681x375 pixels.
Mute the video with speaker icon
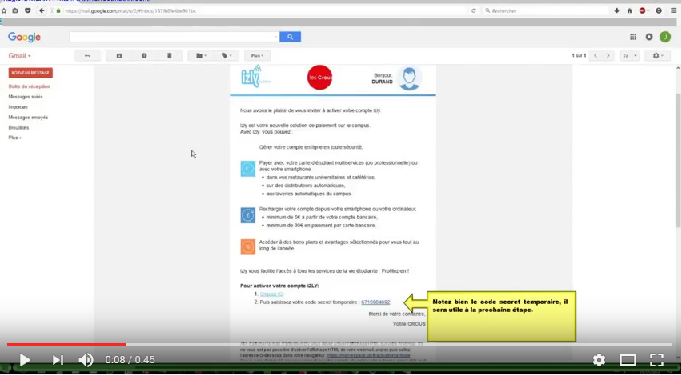(x=86, y=359)
